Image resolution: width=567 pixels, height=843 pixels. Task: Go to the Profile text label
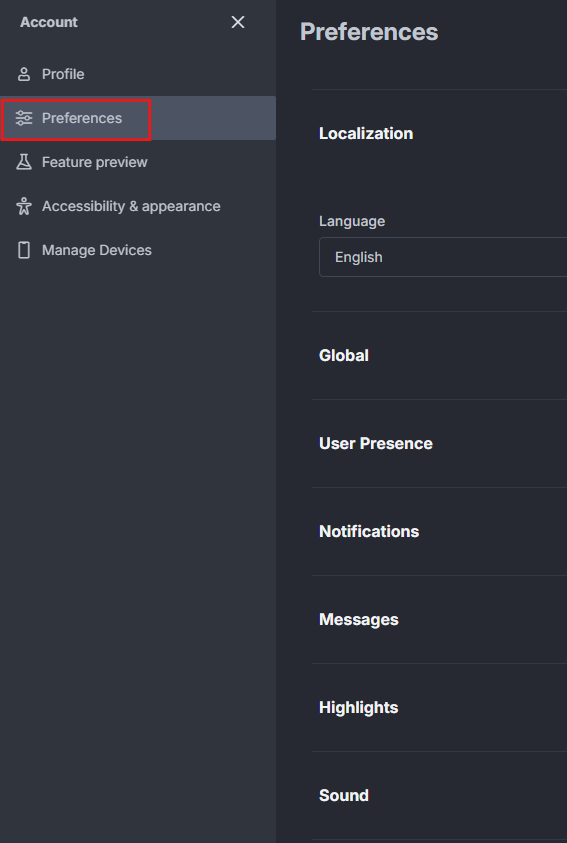(x=63, y=74)
